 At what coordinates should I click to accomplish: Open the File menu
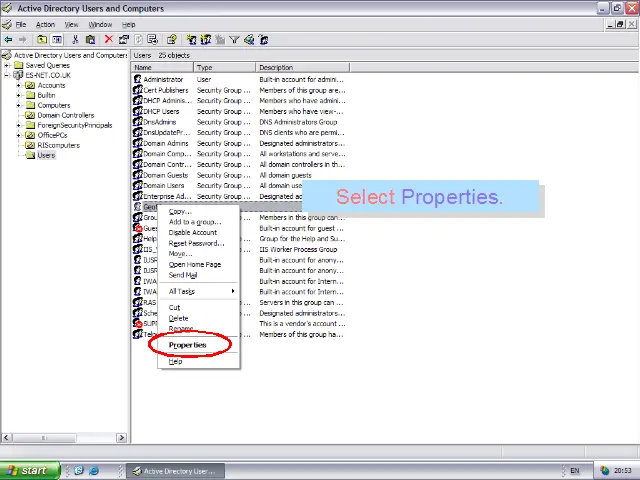click(20, 24)
